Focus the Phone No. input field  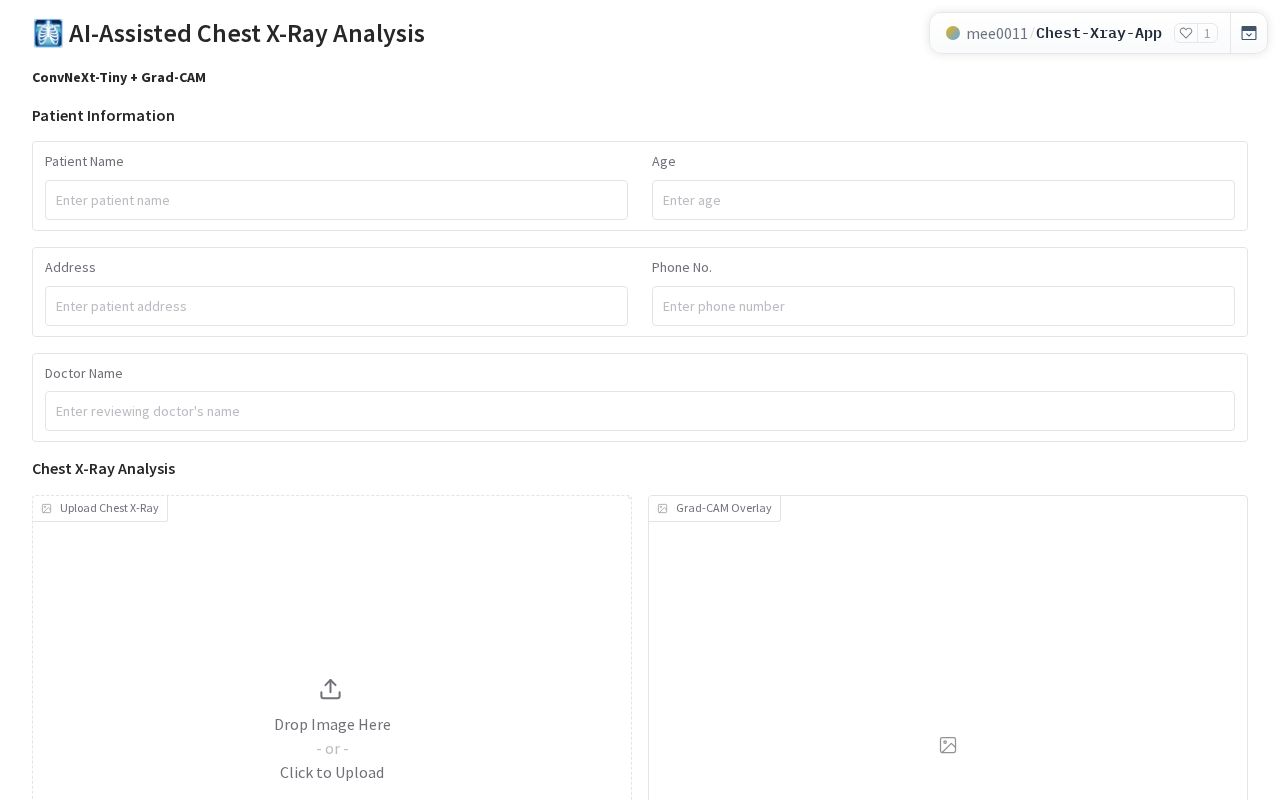pyautogui.click(x=943, y=306)
